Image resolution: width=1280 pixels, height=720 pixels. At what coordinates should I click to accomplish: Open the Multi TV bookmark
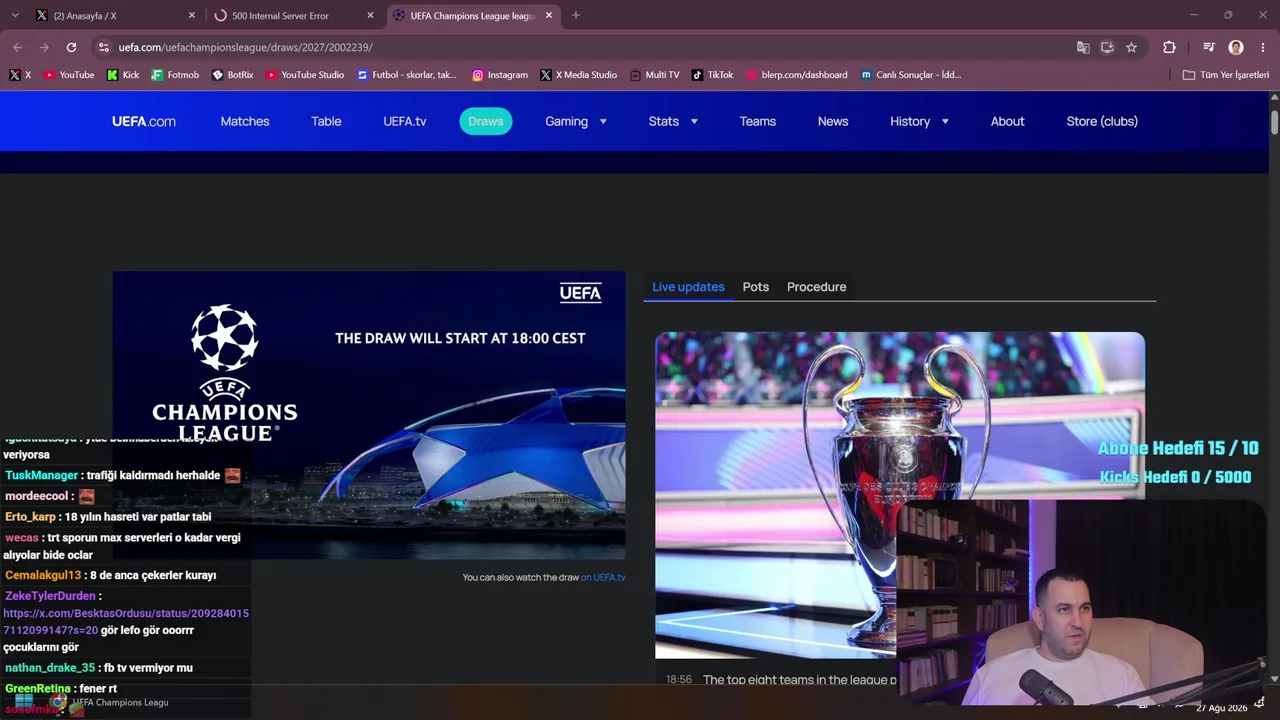[655, 75]
